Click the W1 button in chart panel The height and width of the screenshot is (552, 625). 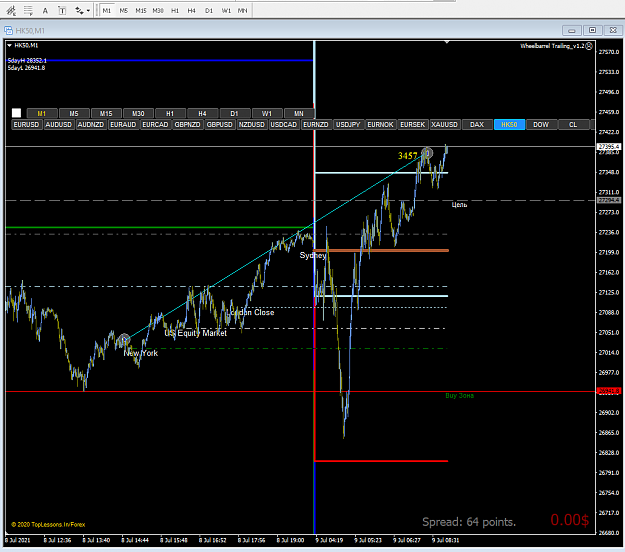coord(267,114)
